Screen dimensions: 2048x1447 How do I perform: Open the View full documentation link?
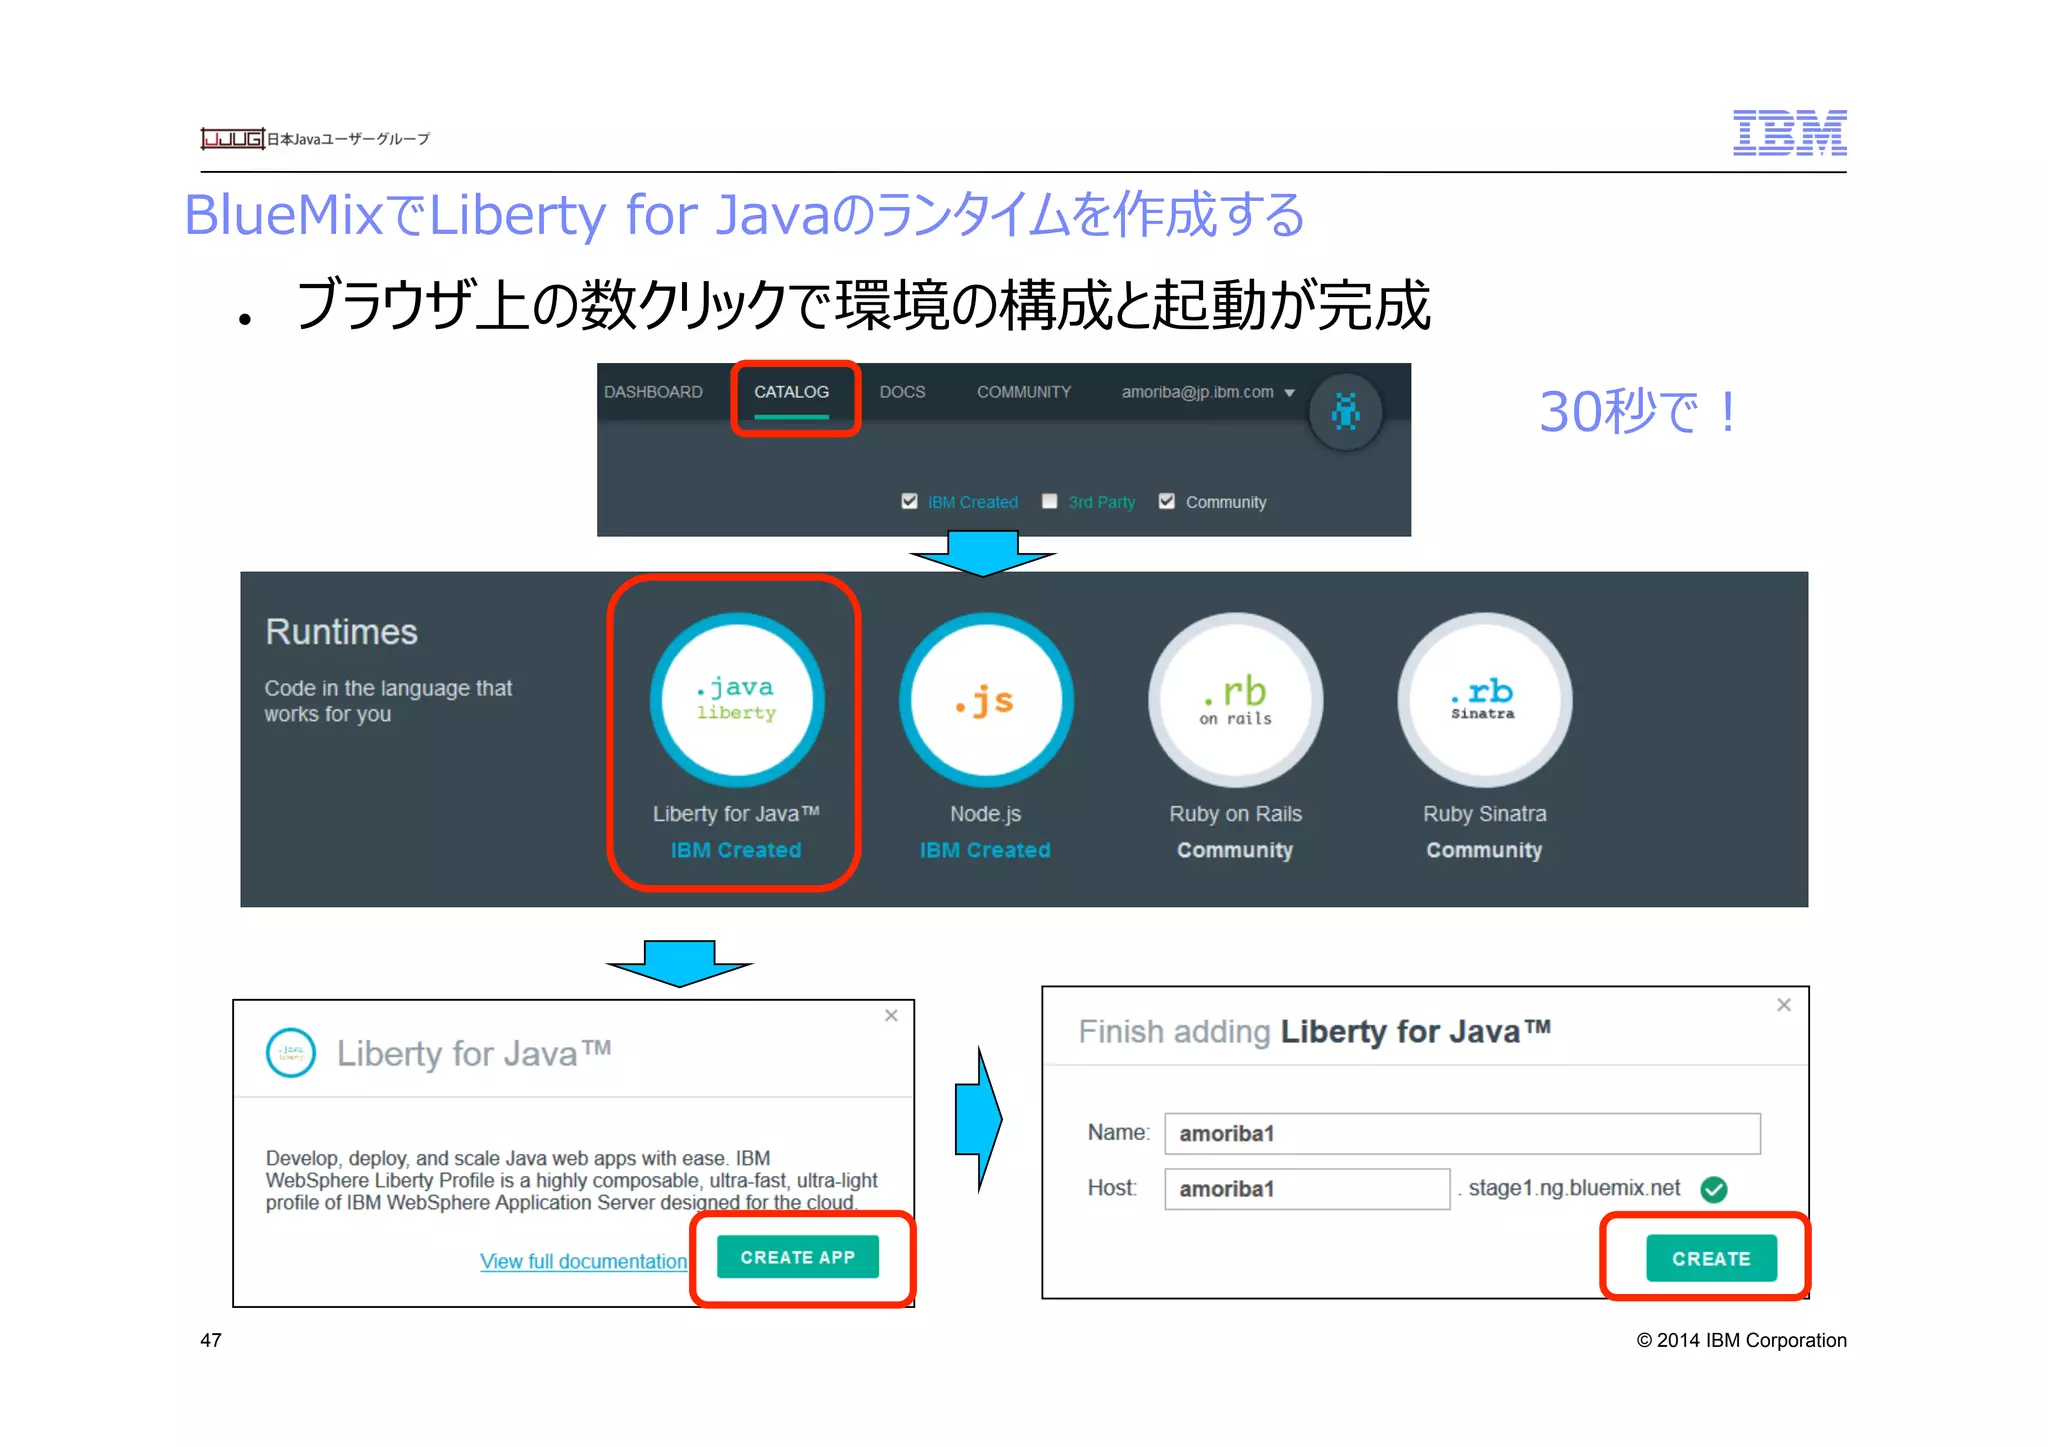(x=583, y=1261)
